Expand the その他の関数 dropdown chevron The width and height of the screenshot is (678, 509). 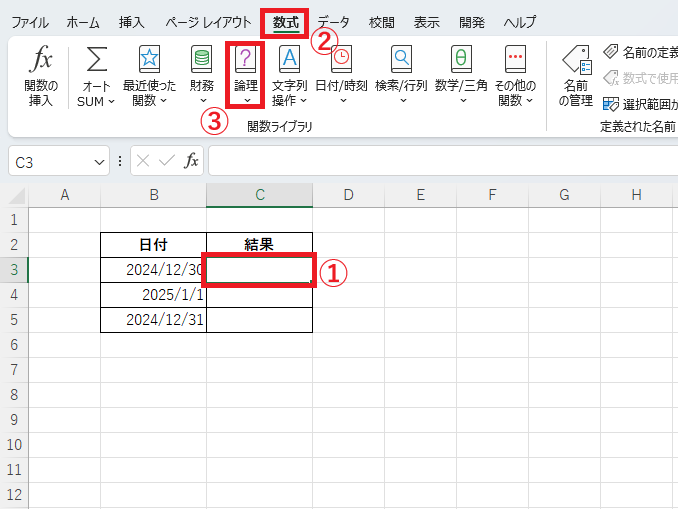pos(530,101)
